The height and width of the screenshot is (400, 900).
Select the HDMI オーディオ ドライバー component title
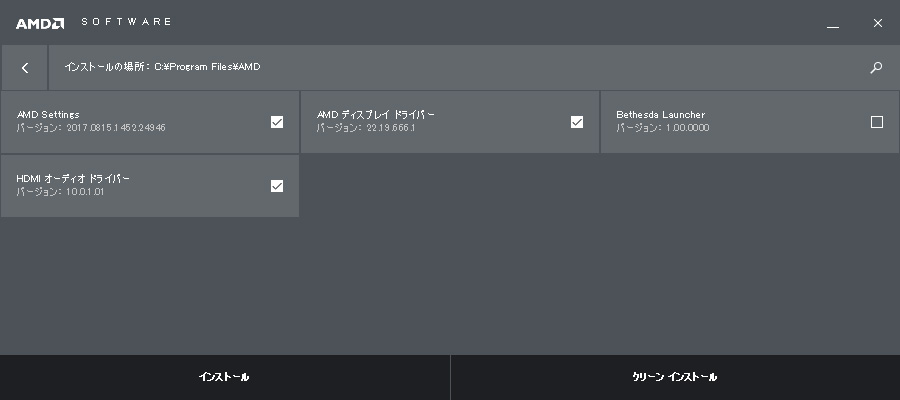73,178
